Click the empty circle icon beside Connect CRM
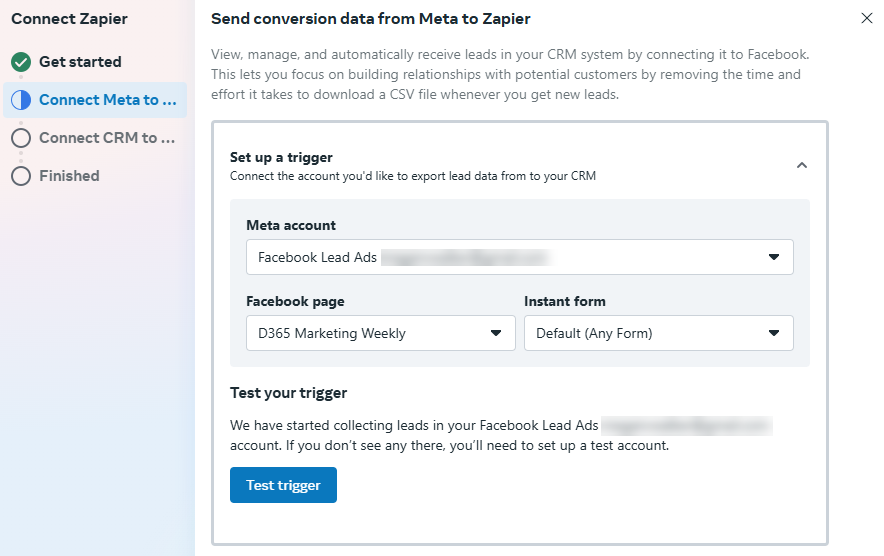The image size is (884, 556). [21, 138]
